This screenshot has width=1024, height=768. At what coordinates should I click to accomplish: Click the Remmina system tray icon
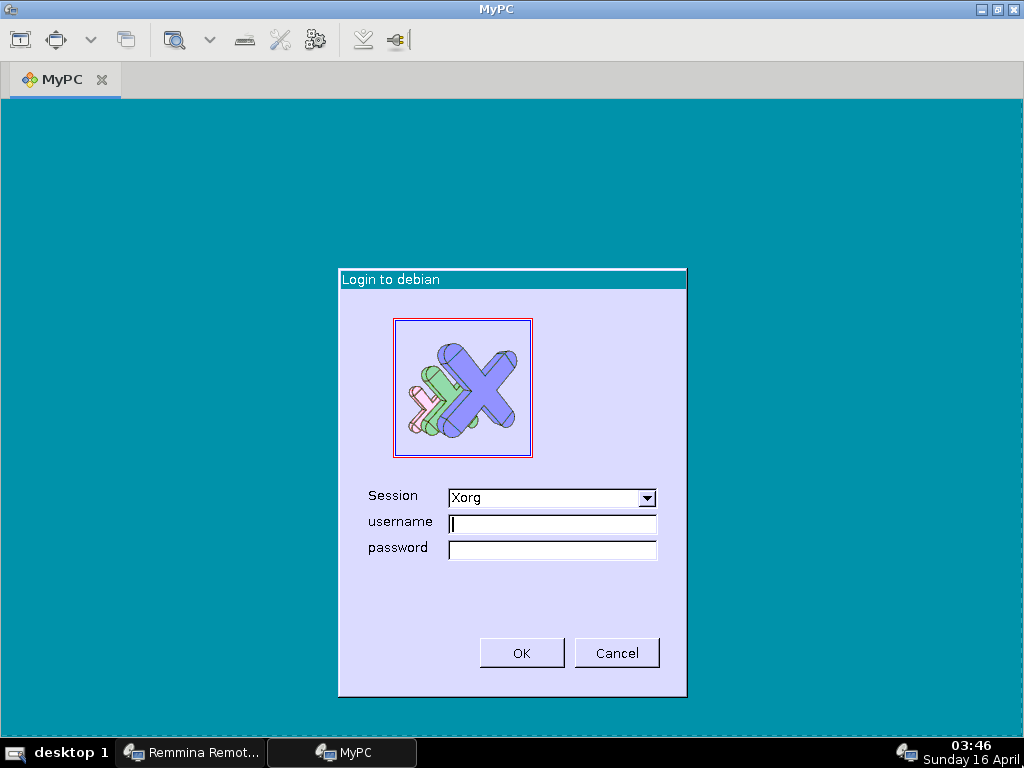pos(906,753)
